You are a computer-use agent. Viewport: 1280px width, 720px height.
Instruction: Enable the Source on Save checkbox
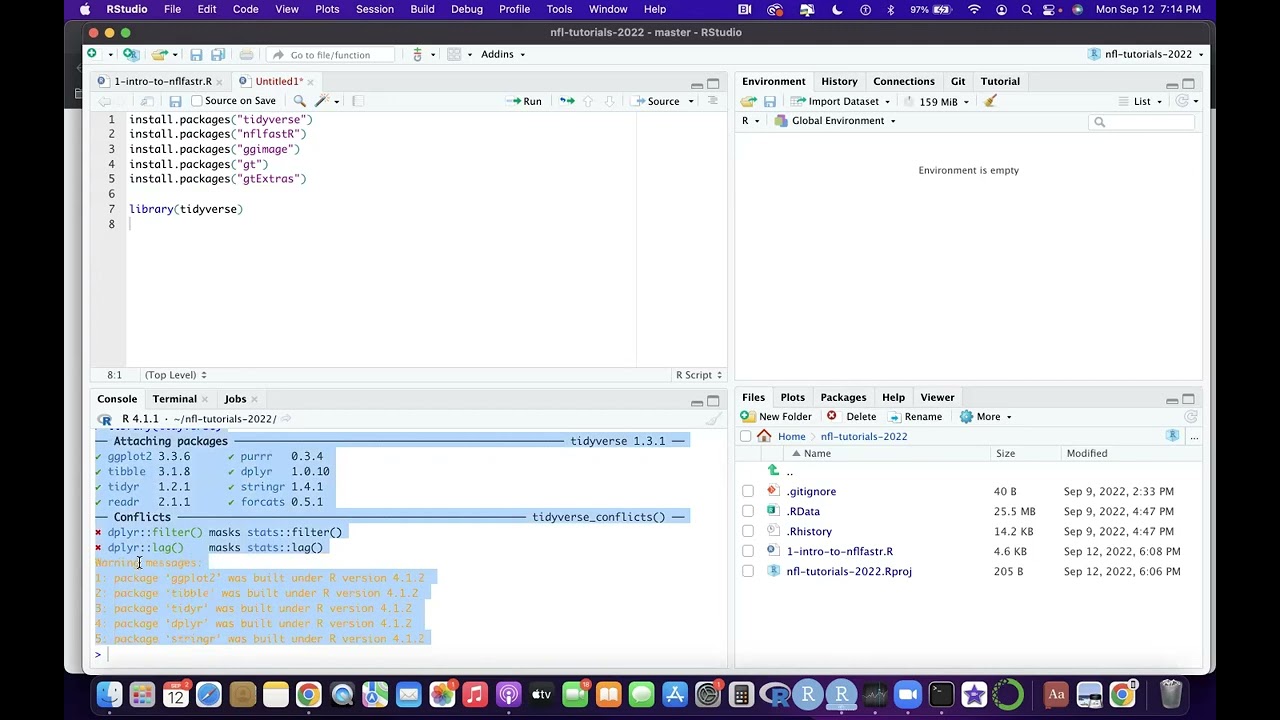(197, 101)
